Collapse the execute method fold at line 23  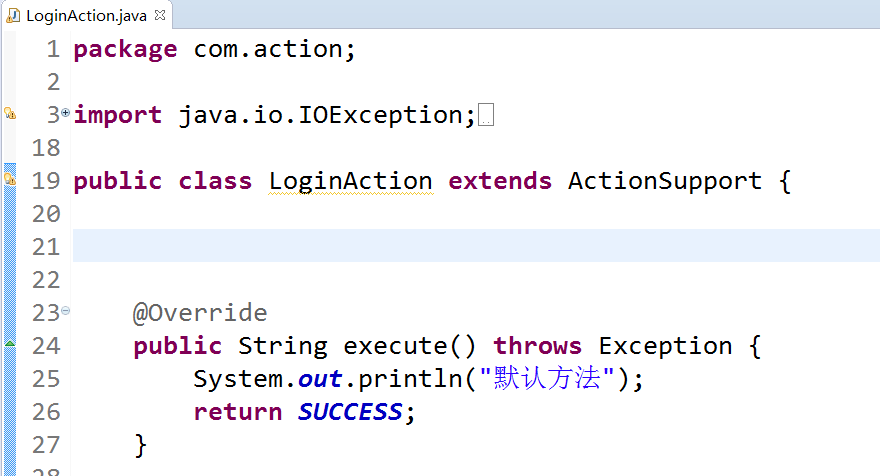66,310
